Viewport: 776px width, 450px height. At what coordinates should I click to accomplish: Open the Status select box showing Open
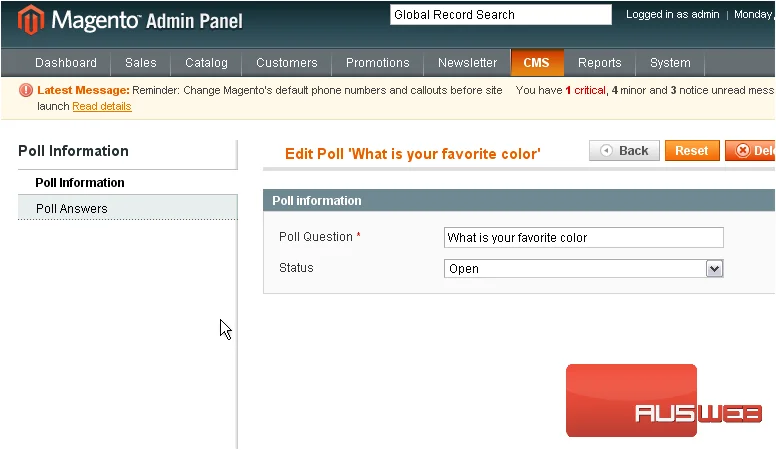tap(583, 269)
